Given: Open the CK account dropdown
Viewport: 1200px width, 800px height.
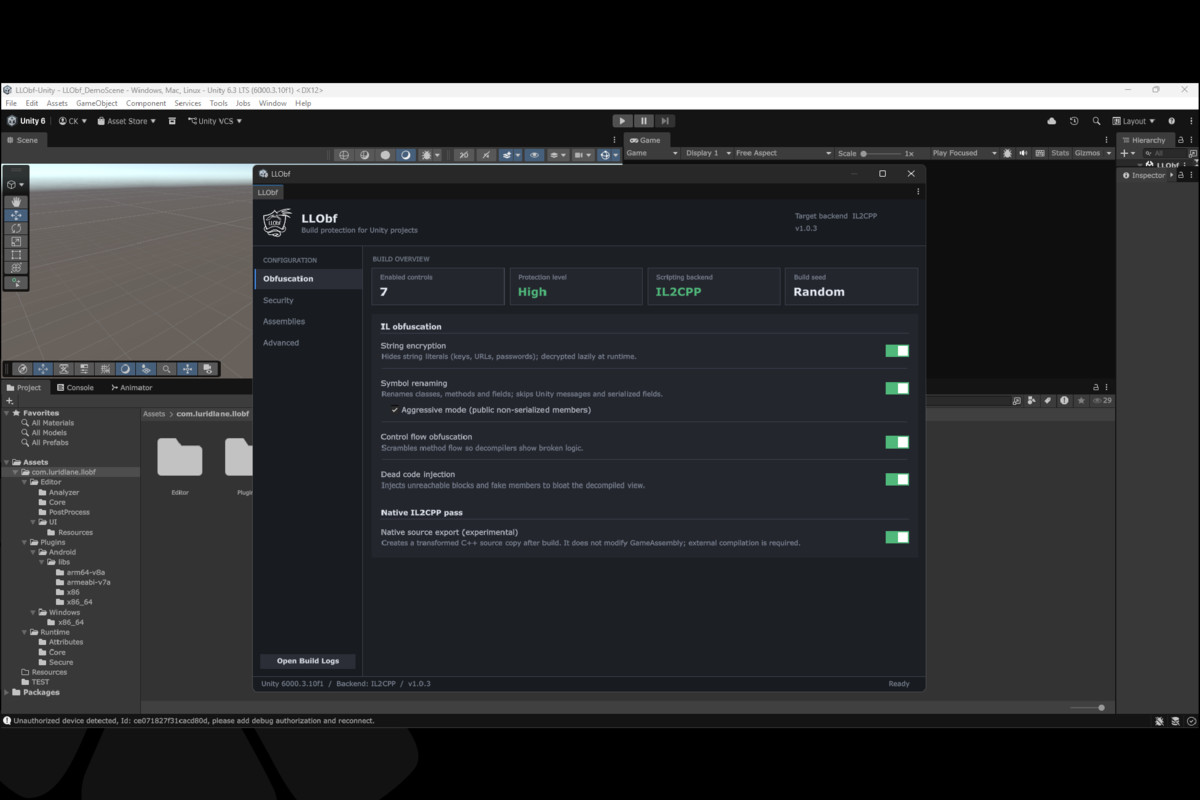Looking at the screenshot, I should click(72, 121).
